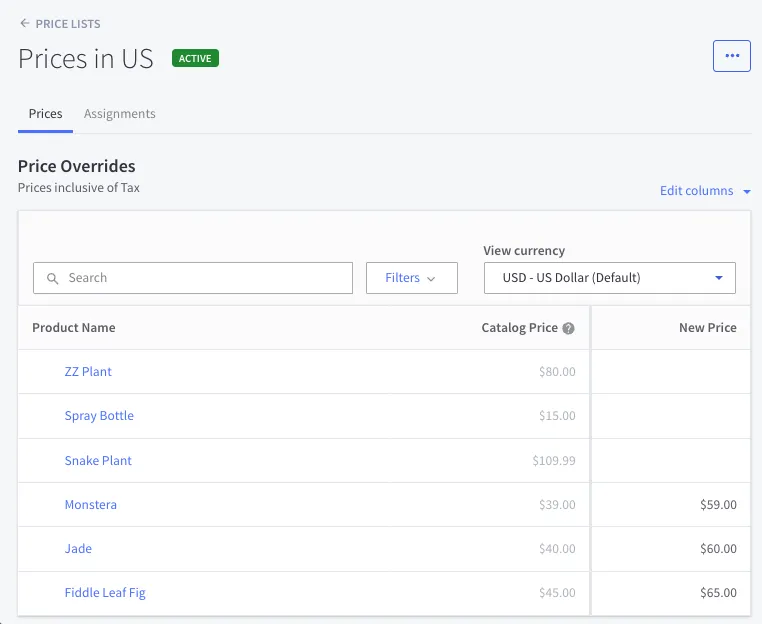Click the search magnifier icon
Viewport: 762px width, 624px height.
(x=52, y=278)
